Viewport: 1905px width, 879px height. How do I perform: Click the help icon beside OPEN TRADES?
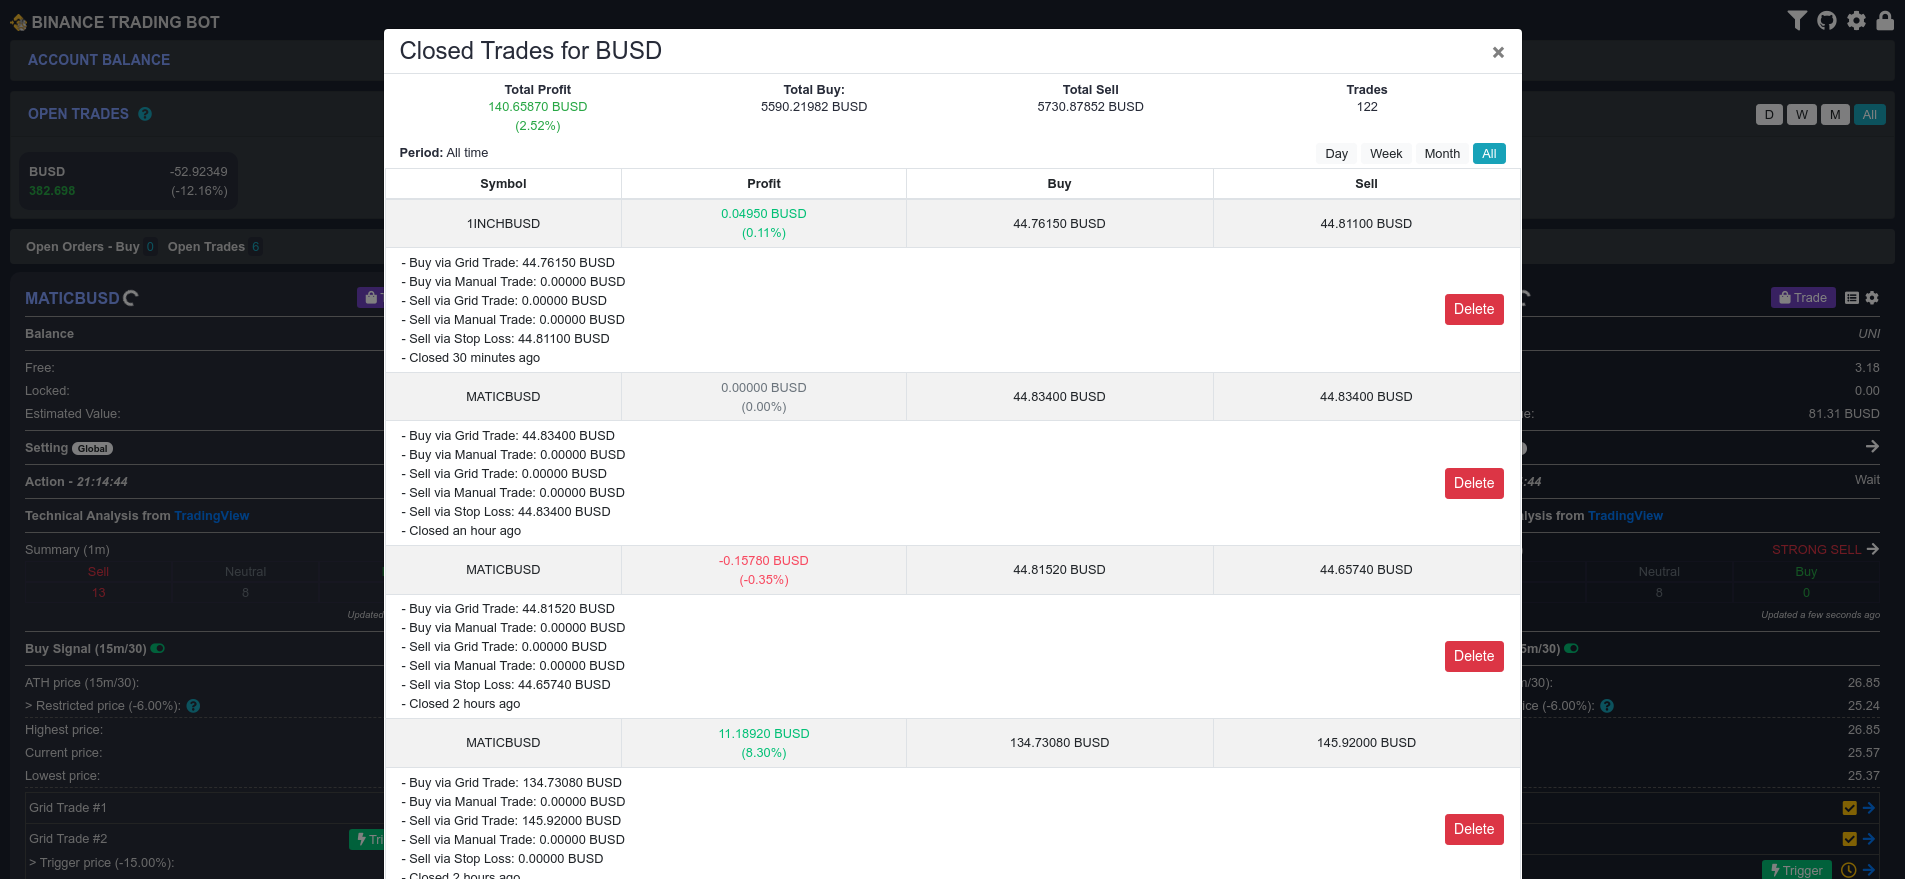tap(145, 114)
